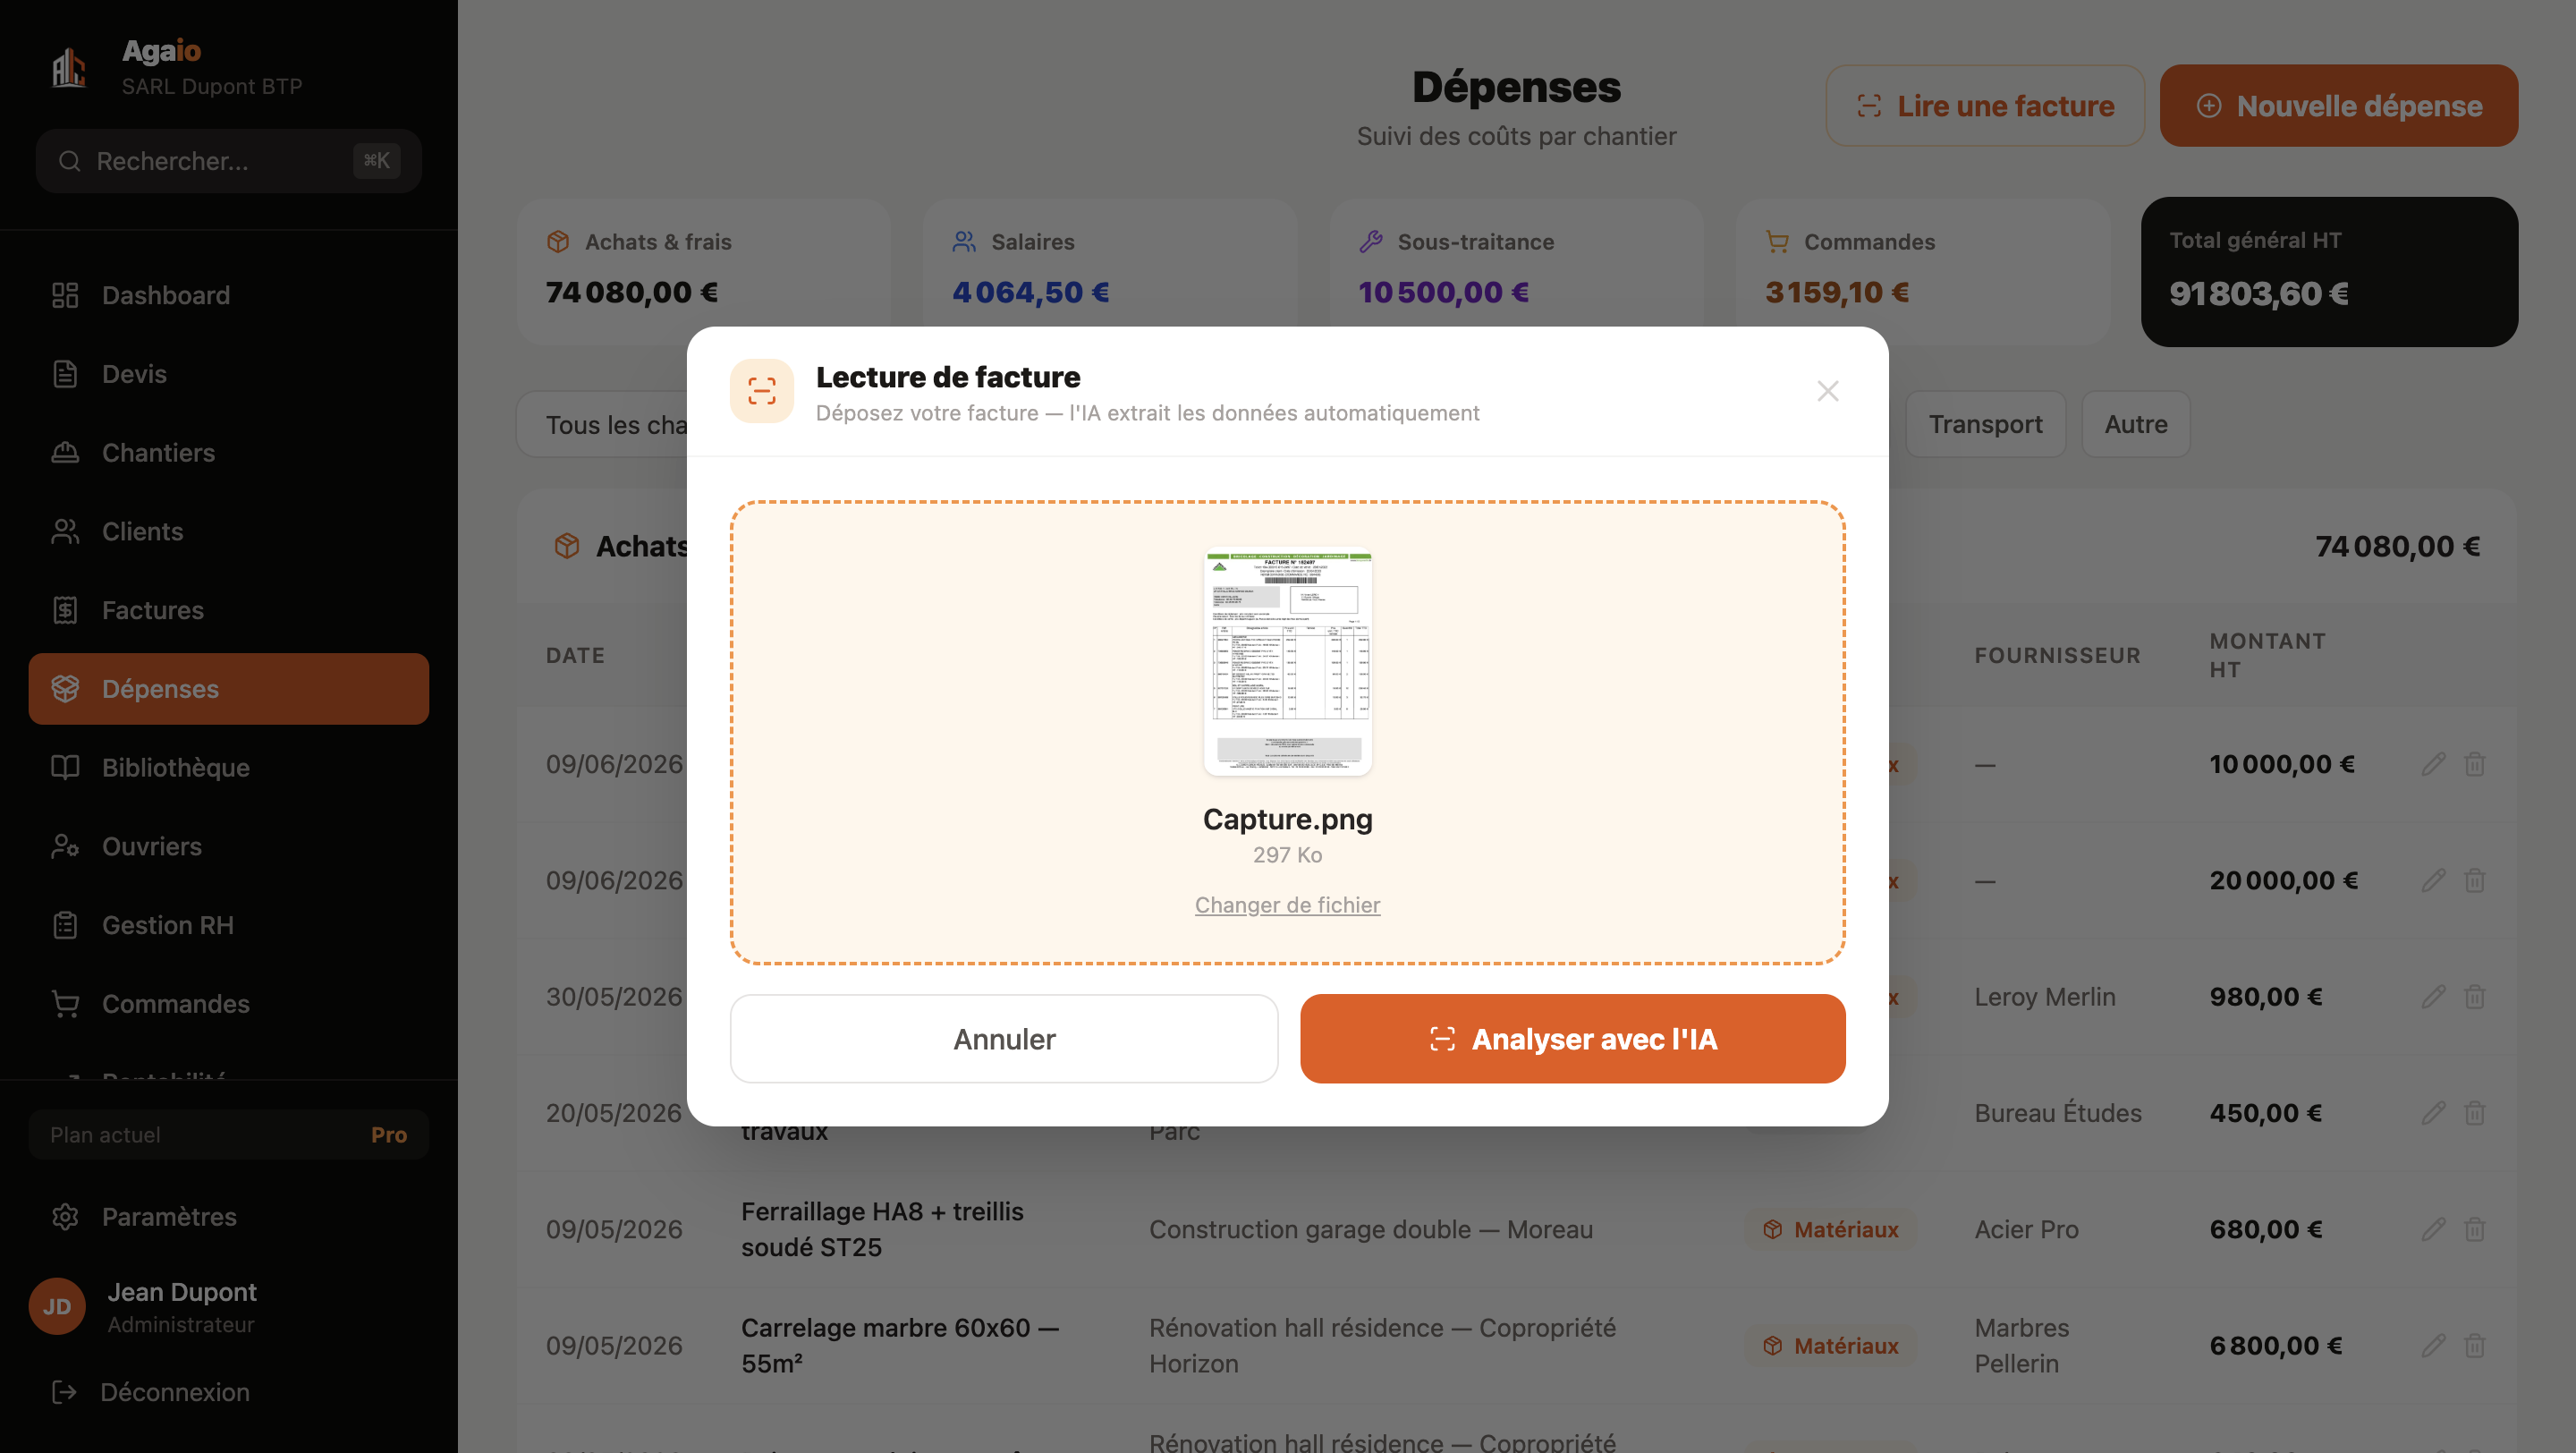Screen dimensions: 2576x1453
Task: Edit the 10 000,00 € expense row
Action: coord(2433,764)
